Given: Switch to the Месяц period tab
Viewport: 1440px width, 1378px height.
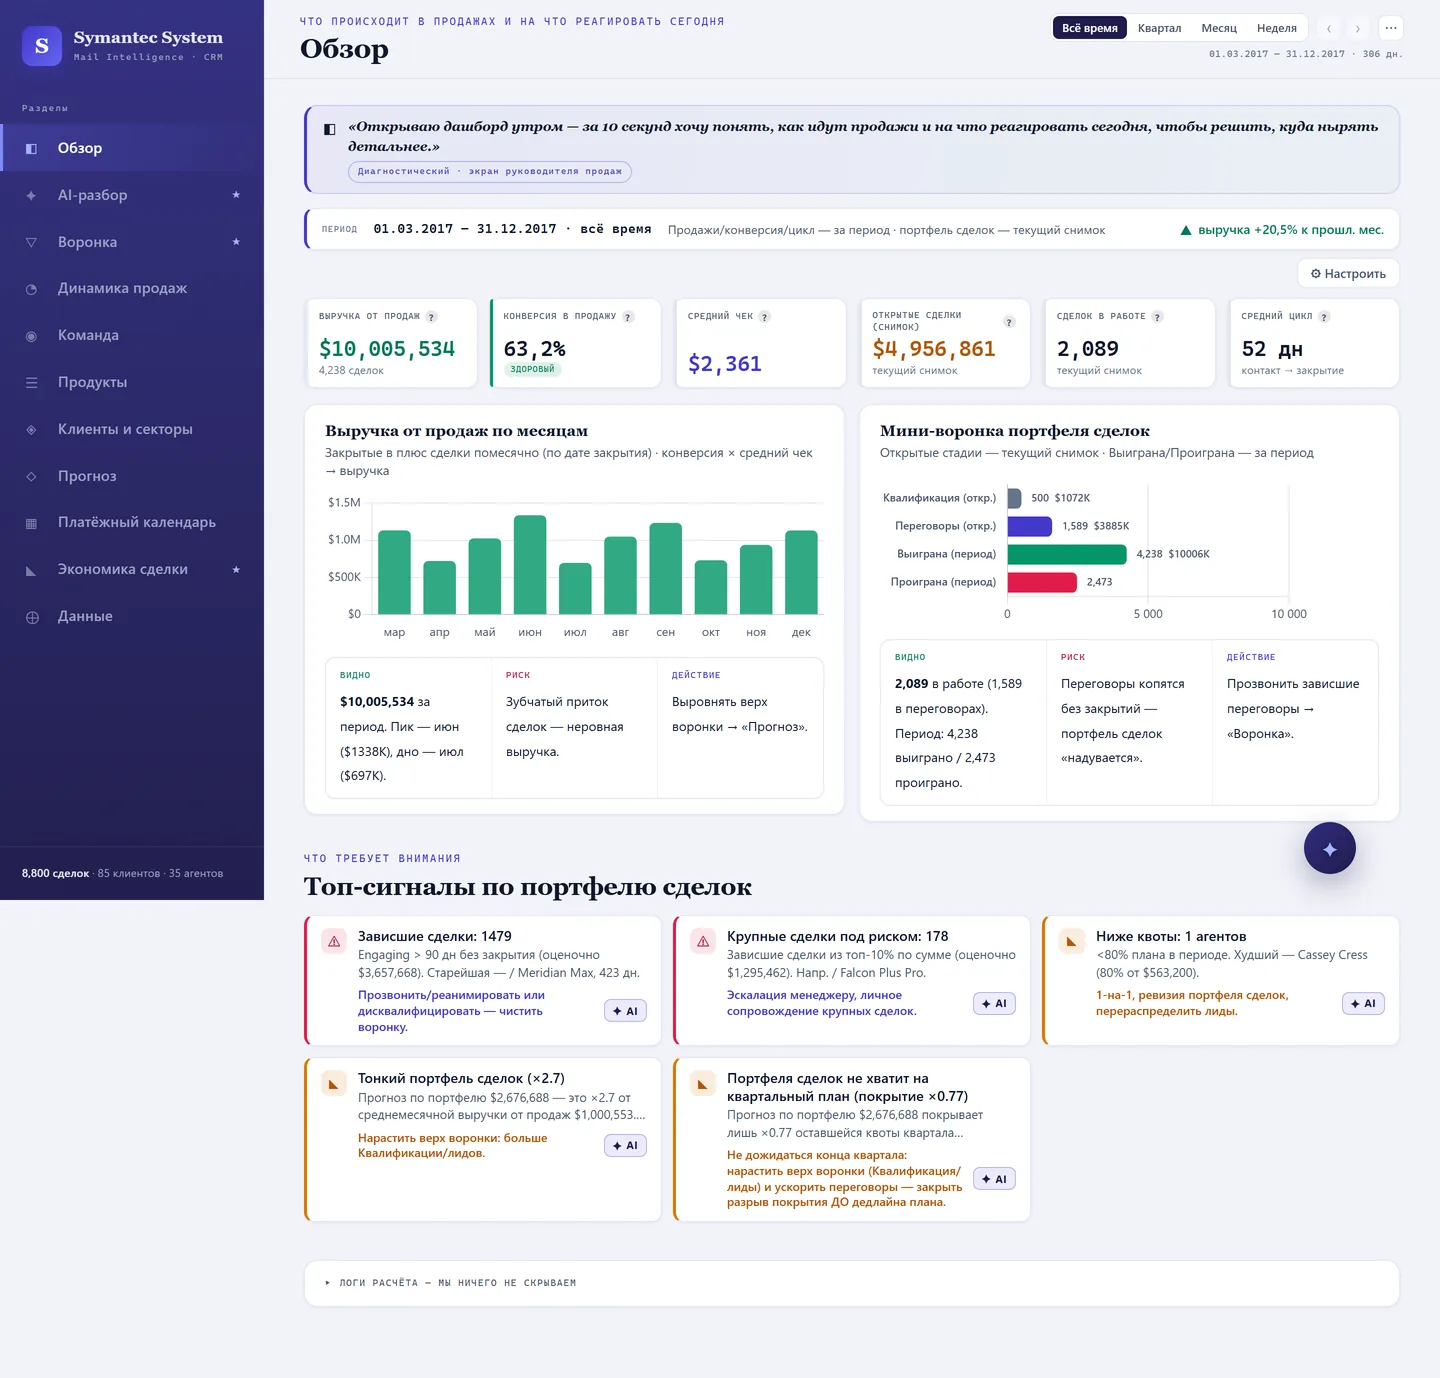Looking at the screenshot, I should coord(1219,28).
